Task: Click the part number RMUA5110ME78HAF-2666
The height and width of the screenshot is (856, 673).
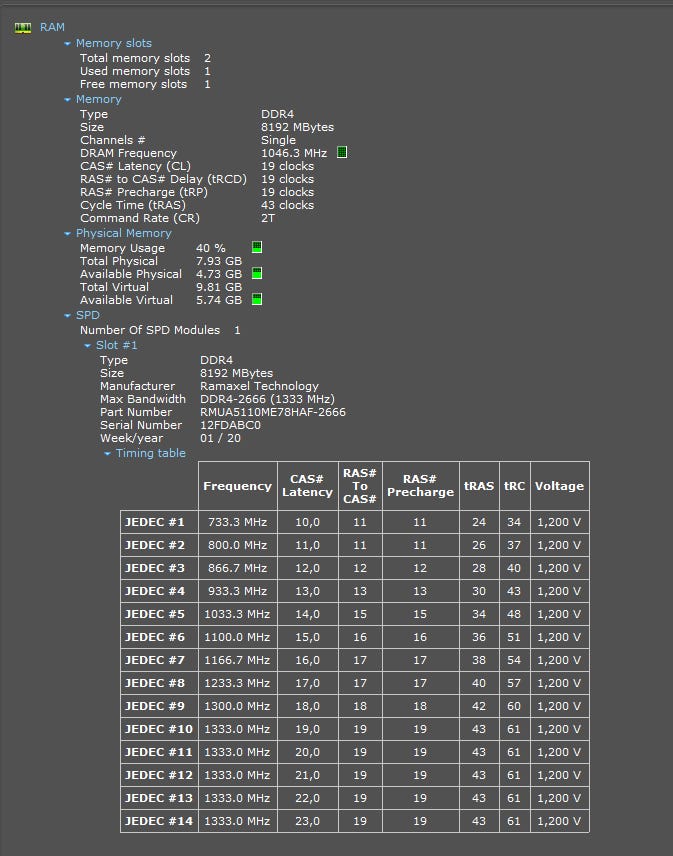Action: (273, 412)
